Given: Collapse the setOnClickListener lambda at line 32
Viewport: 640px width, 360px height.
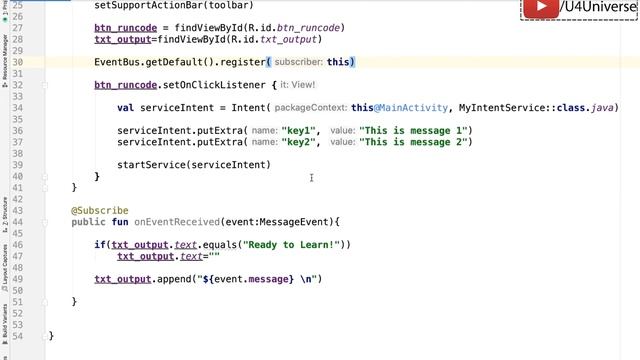Looking at the screenshot, I should 44,85.
